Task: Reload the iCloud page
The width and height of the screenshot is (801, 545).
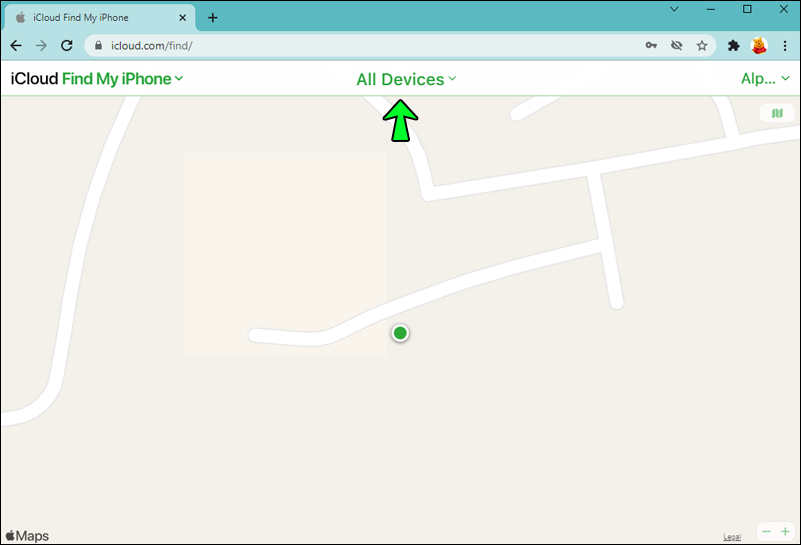Action: pos(66,45)
